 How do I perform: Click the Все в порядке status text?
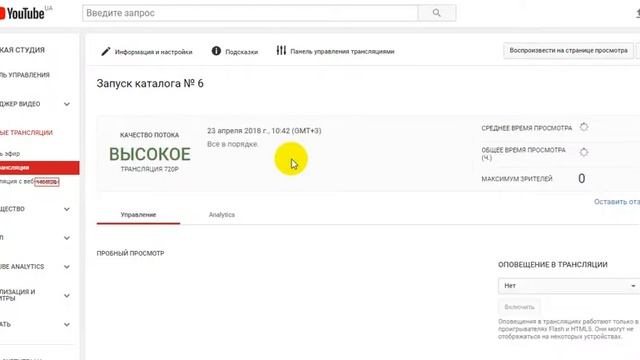[x=232, y=144]
